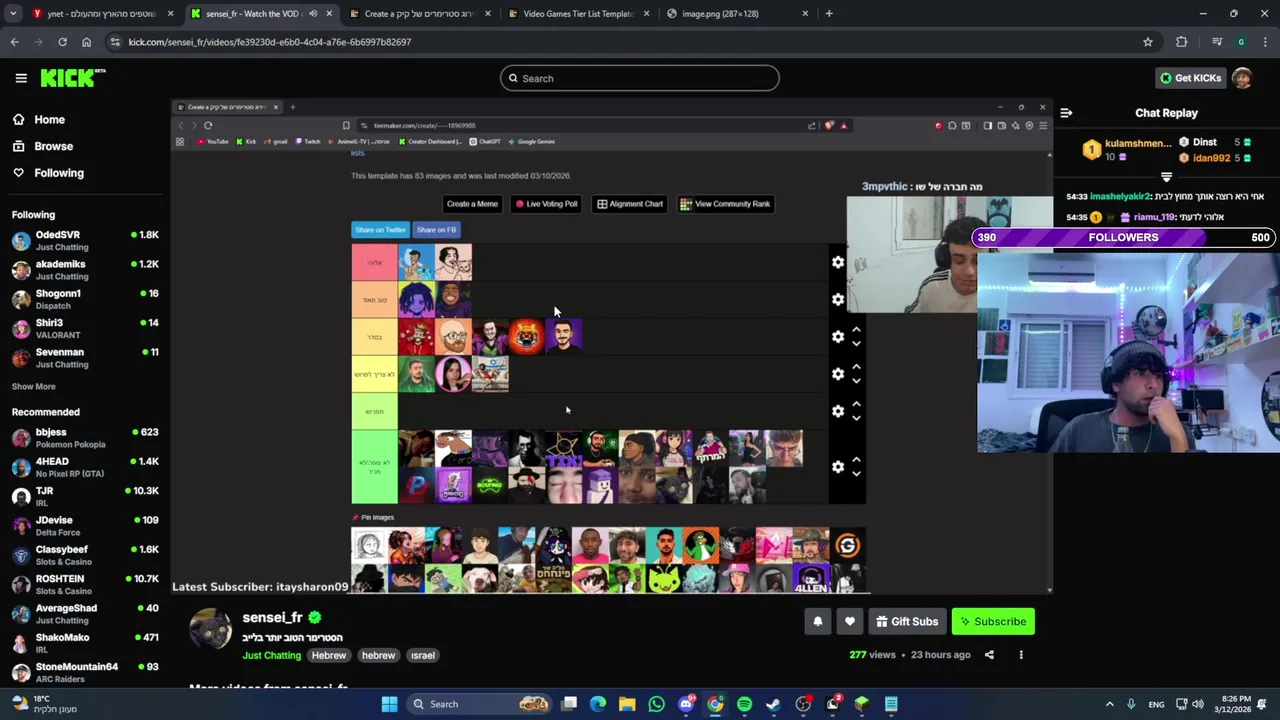
Task: Launch Microsoft Edge from the taskbar
Action: pyautogui.click(x=598, y=704)
